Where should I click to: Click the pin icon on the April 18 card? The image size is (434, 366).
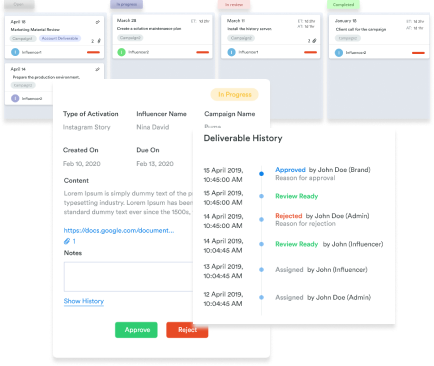(98, 22)
